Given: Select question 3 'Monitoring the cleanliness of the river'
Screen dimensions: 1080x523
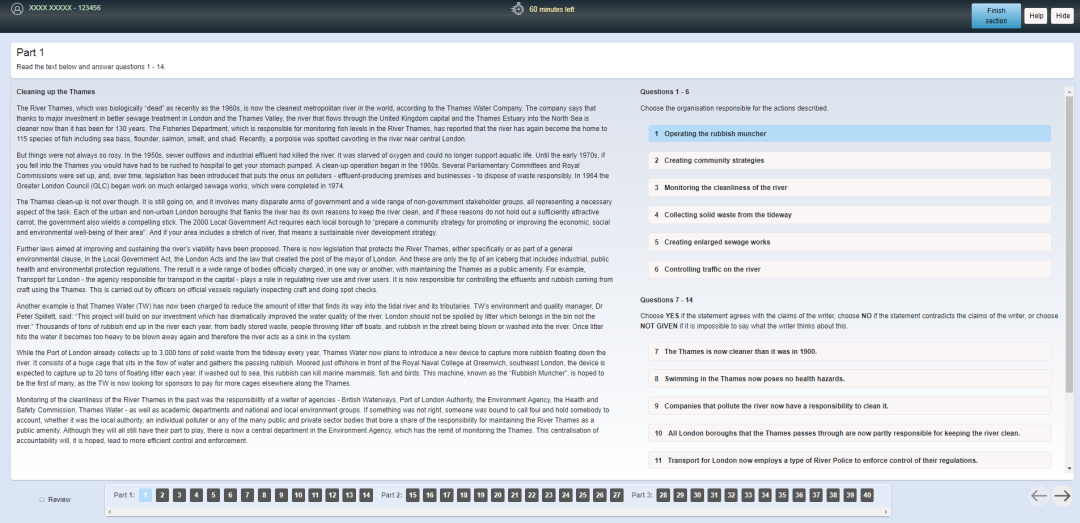Looking at the screenshot, I should coord(848,187).
